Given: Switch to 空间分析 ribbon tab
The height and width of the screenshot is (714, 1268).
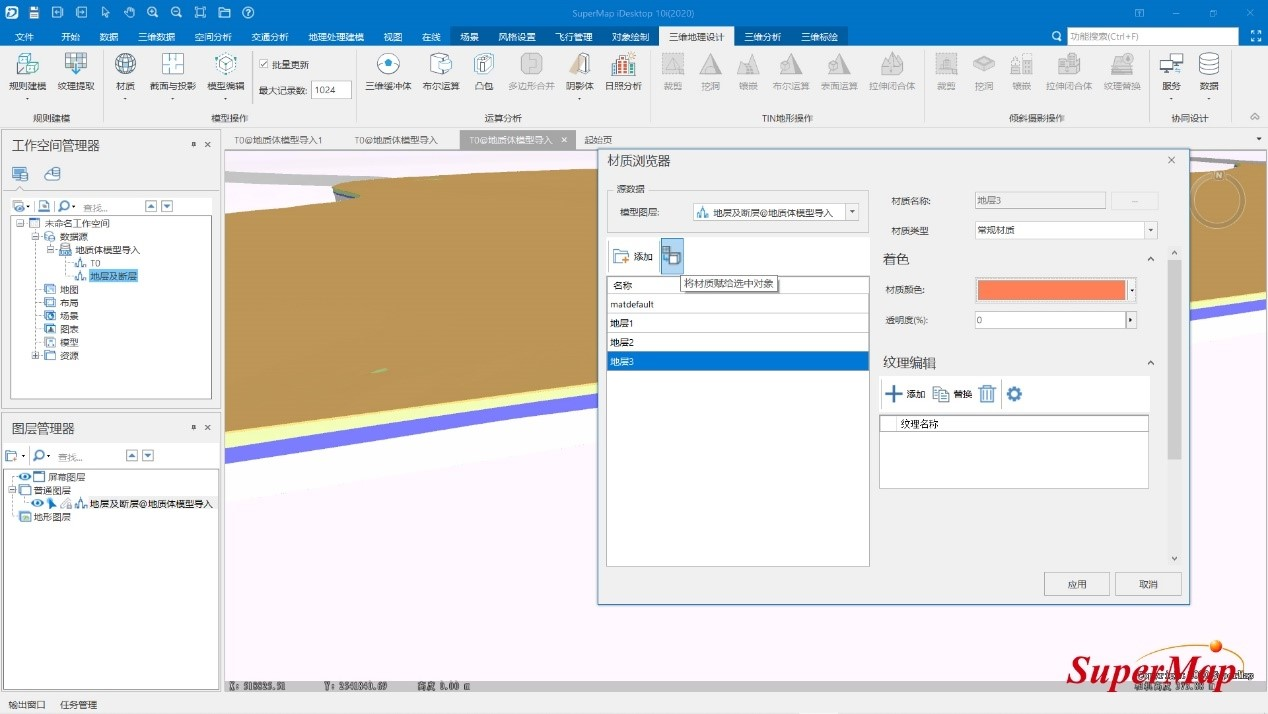Looking at the screenshot, I should pyautogui.click(x=213, y=36).
